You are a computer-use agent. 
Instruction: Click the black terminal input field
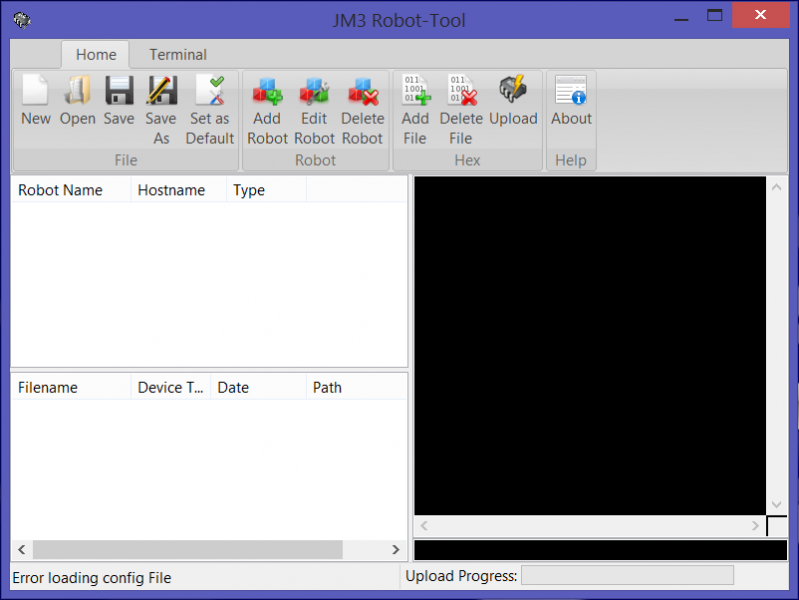(x=600, y=550)
